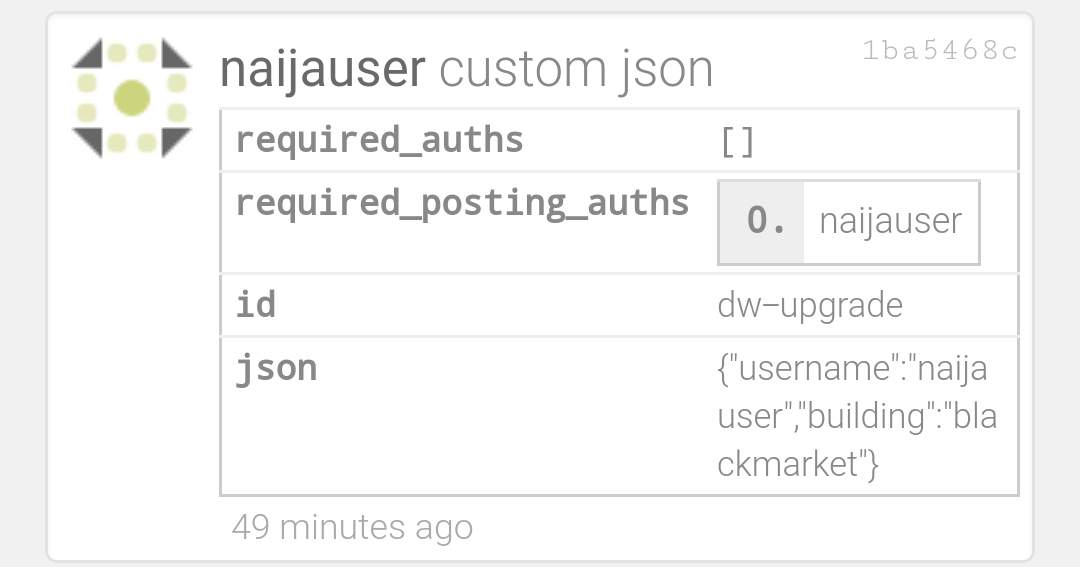Click the "username" key in json value
Image resolution: width=1080 pixels, height=567 pixels.
[806, 368]
